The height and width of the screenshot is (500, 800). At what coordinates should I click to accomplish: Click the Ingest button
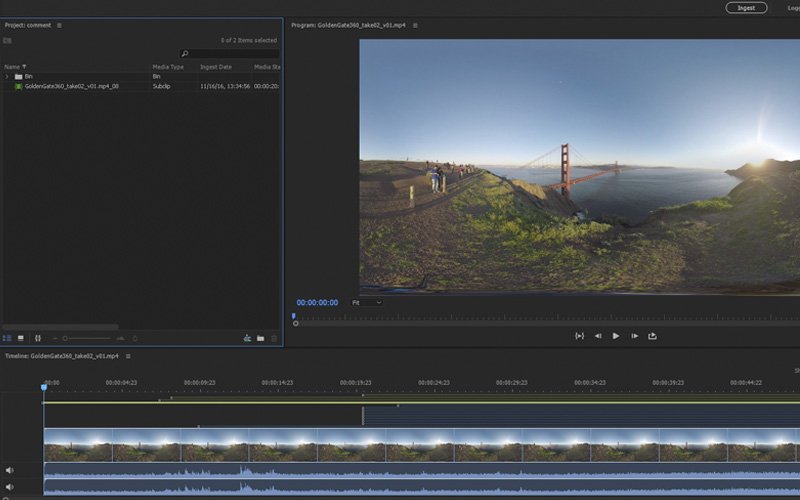(746, 7)
